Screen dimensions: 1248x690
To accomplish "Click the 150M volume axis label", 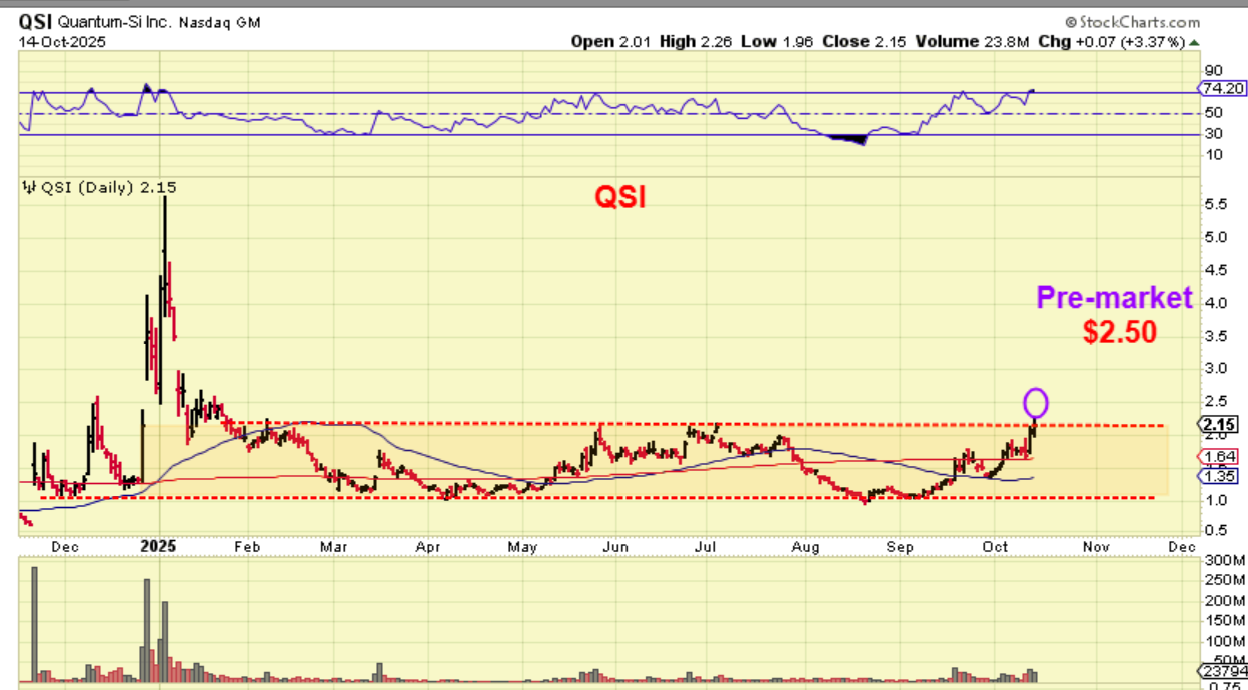I will point(1223,622).
